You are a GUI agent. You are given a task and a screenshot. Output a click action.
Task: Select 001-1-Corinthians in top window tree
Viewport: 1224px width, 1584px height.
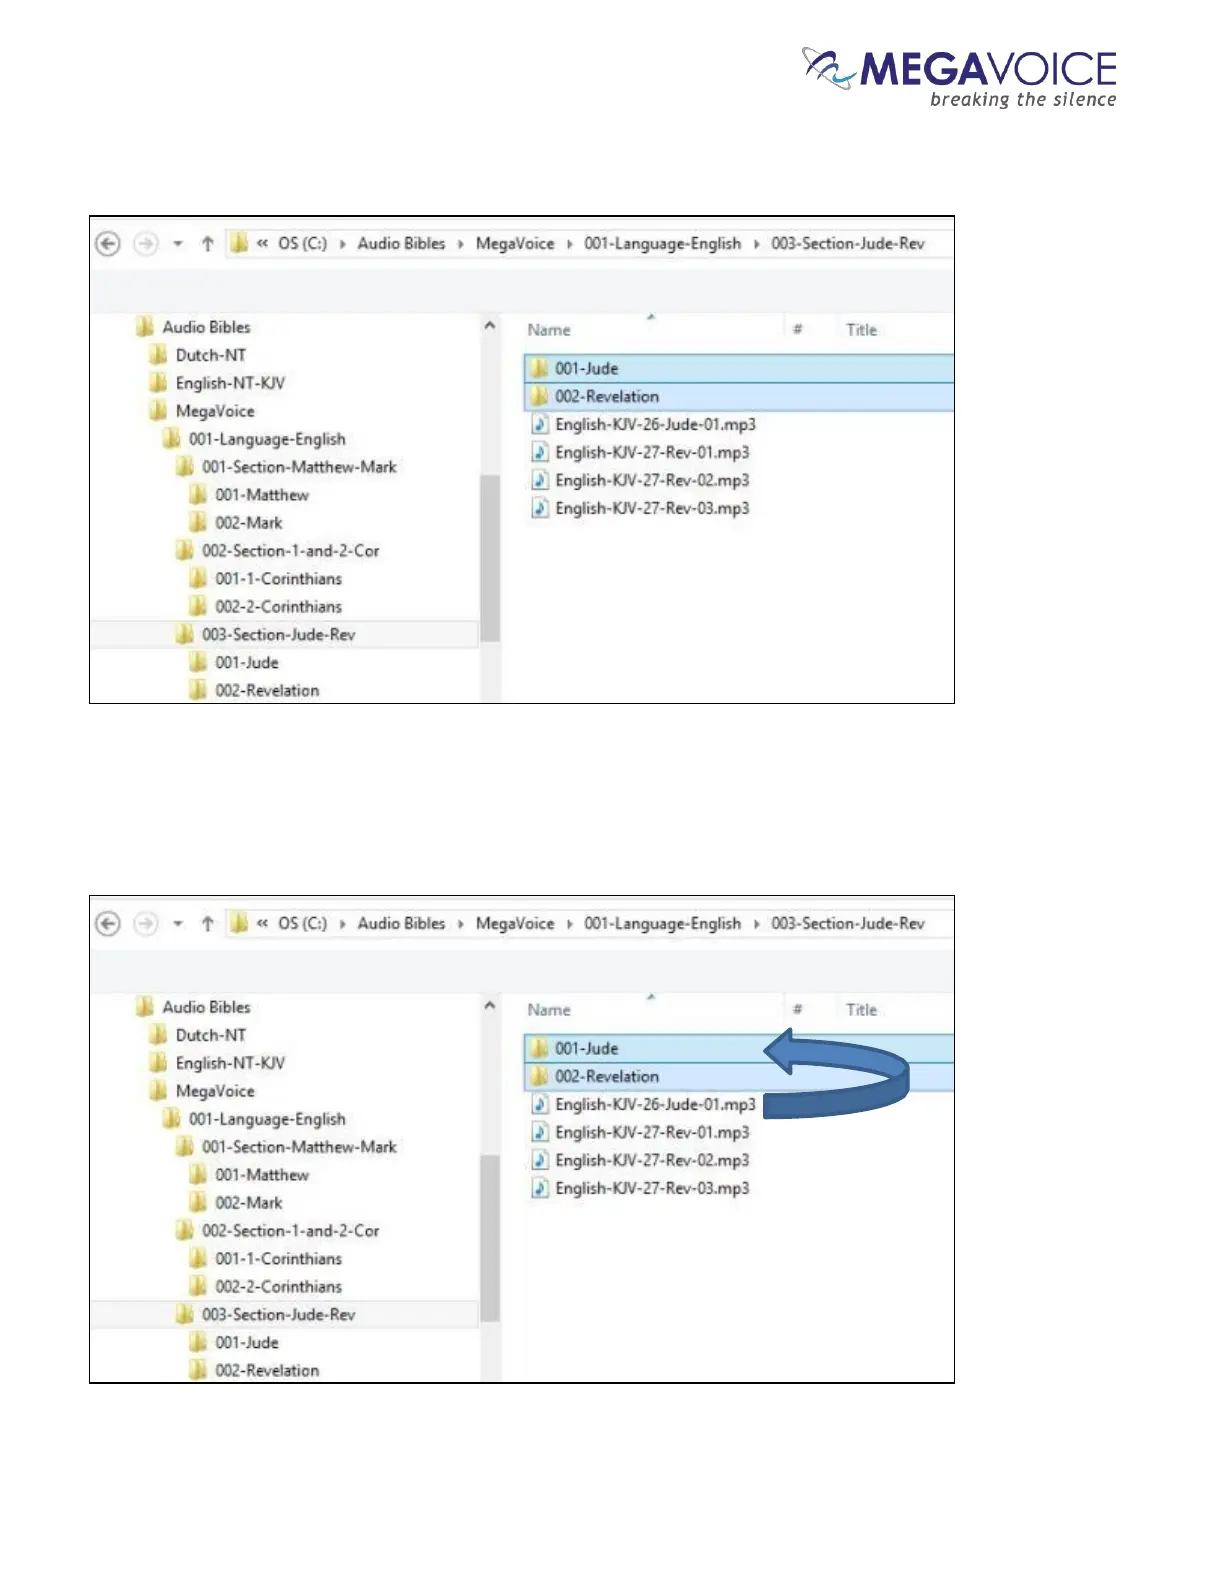[x=266, y=579]
